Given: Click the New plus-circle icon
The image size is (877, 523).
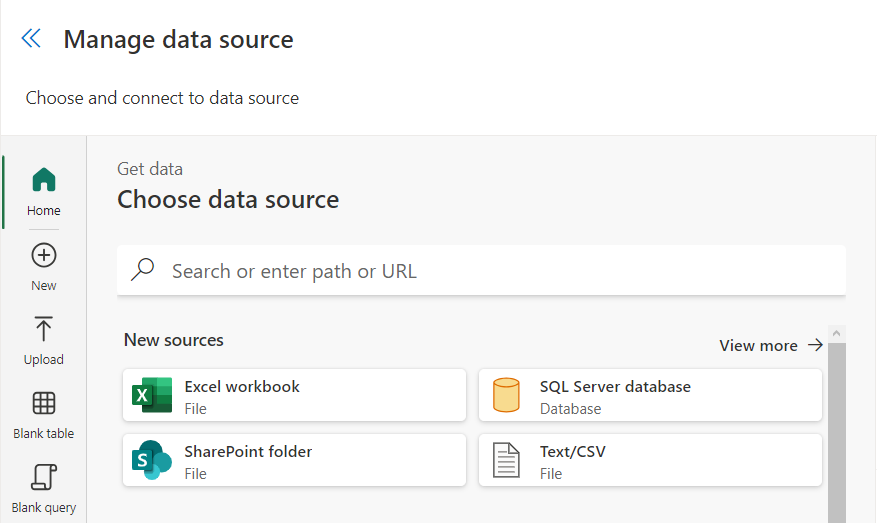Looking at the screenshot, I should (44, 255).
